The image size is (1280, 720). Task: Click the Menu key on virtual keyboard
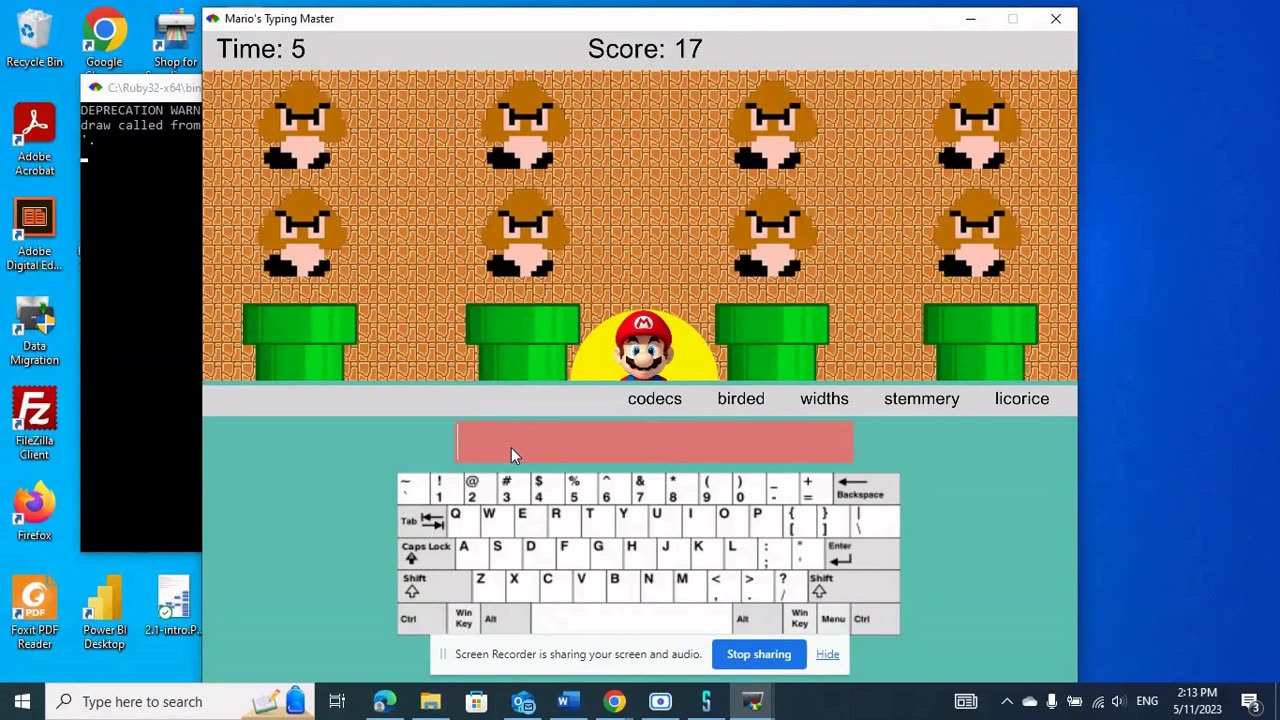tap(833, 619)
